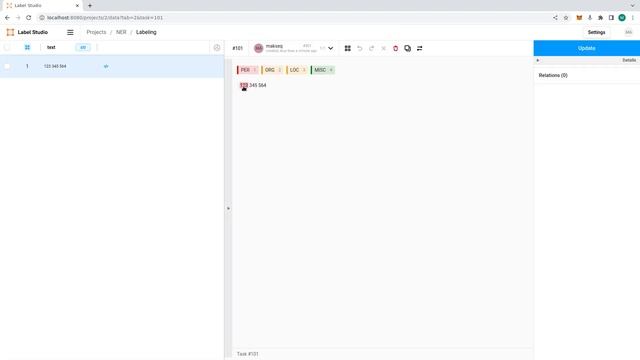
Task: Click the Labeling breadcrumb
Action: (146, 32)
